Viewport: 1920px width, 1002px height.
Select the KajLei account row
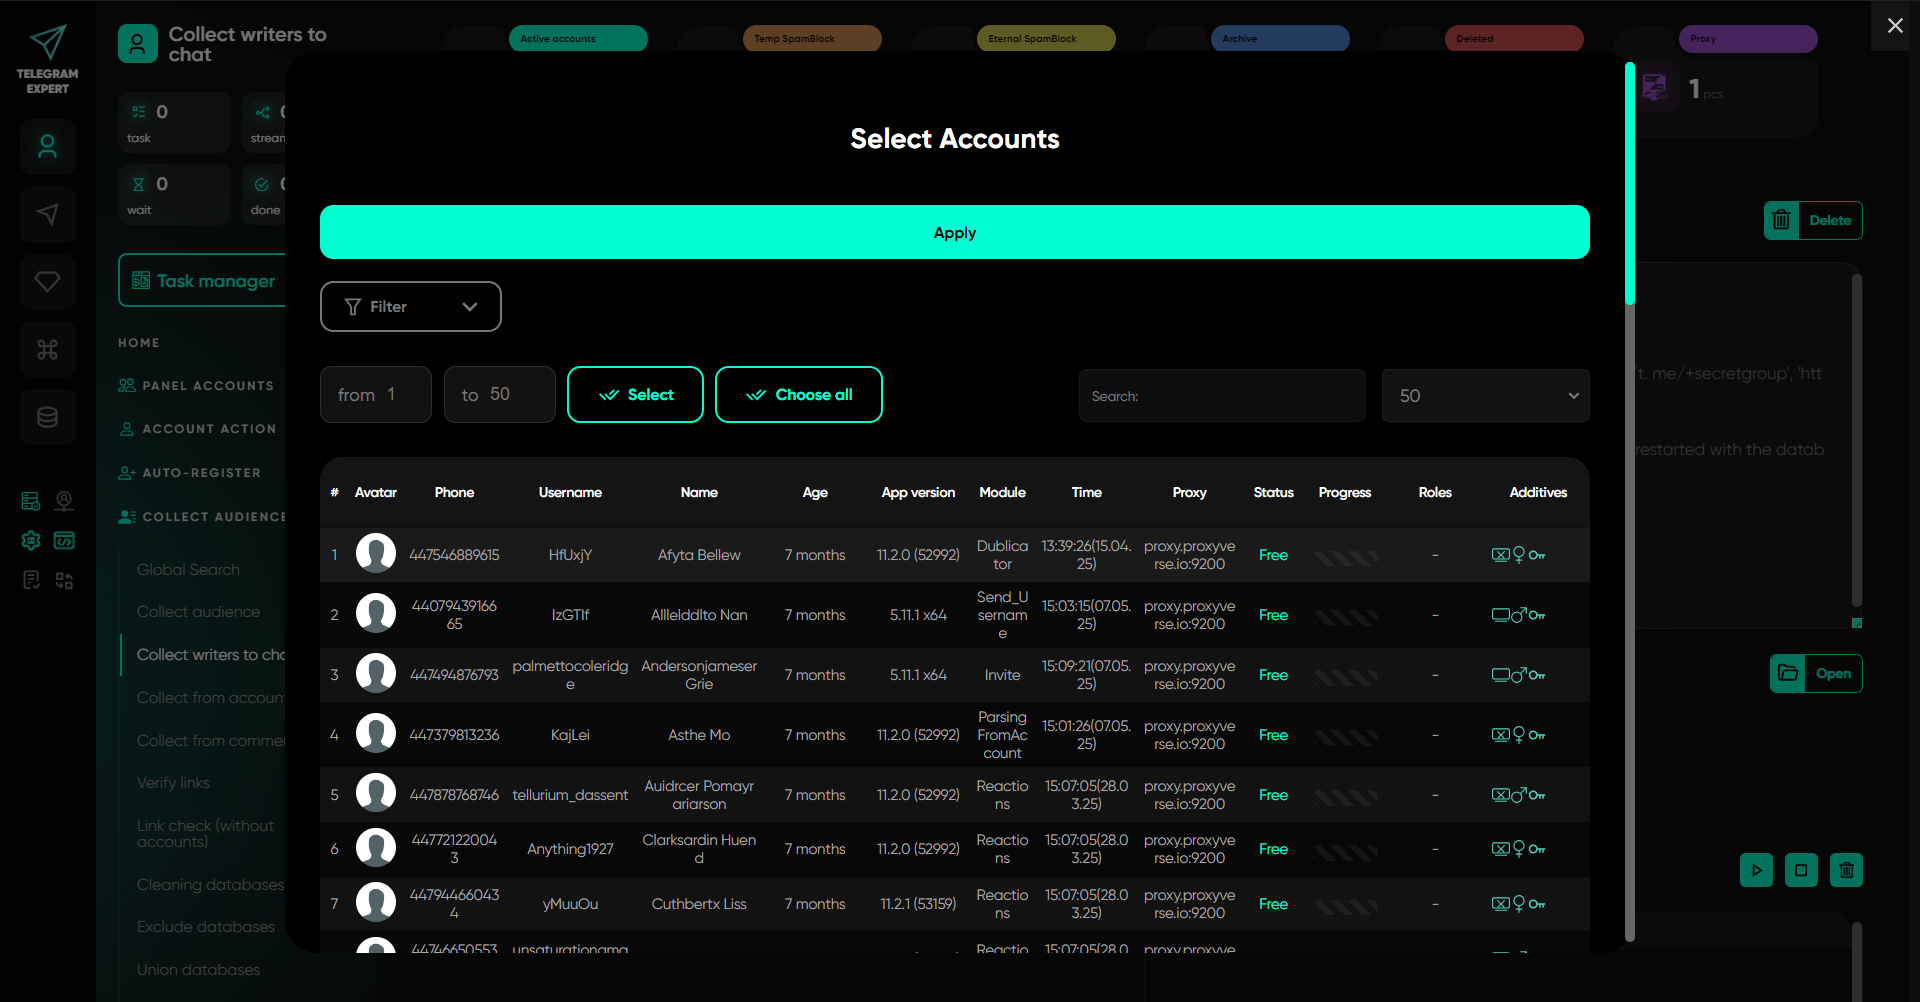[570, 735]
